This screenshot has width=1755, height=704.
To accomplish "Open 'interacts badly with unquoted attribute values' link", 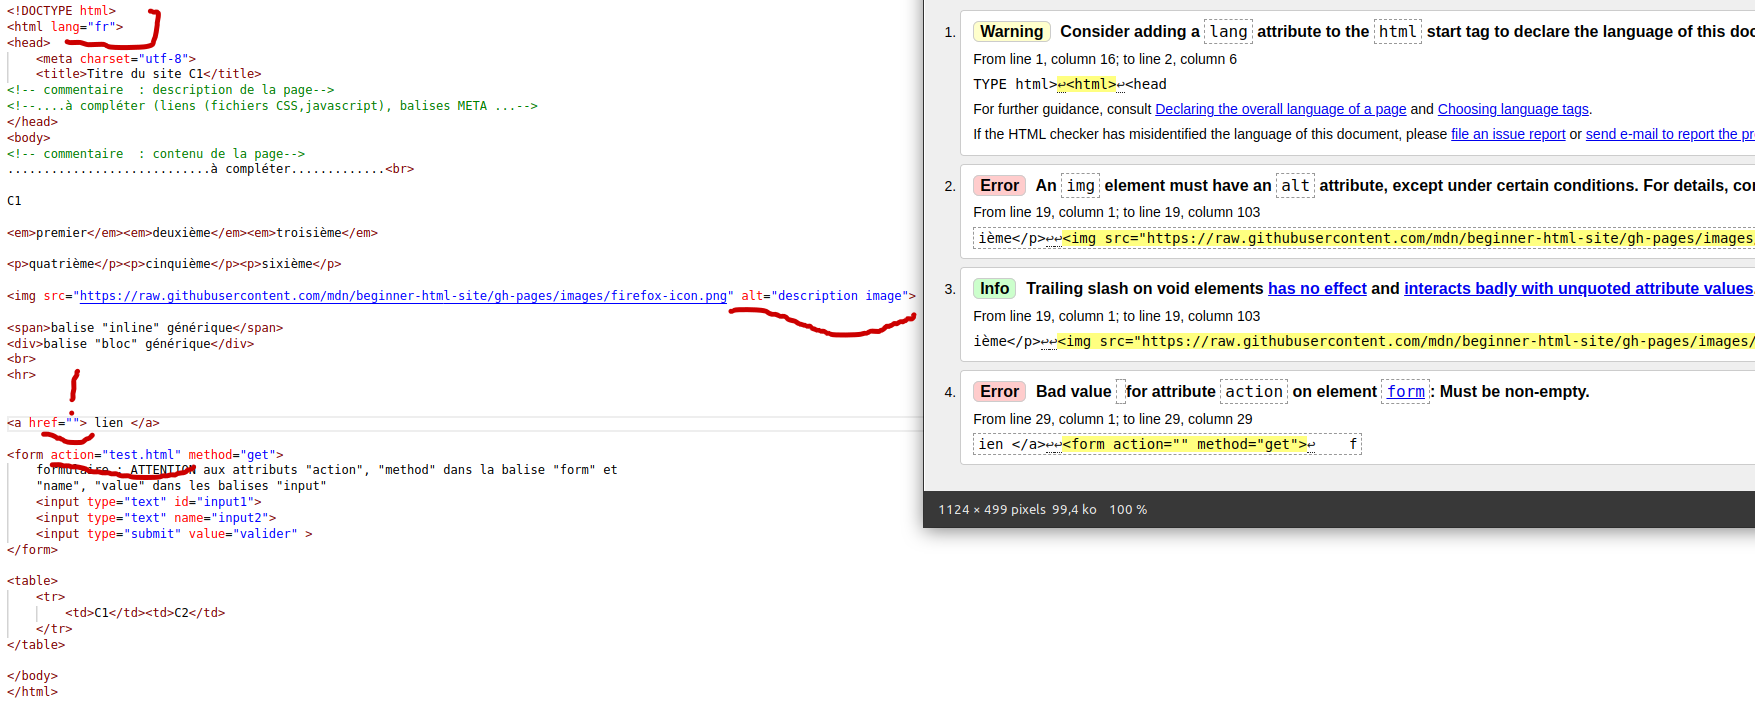I will point(1577,289).
